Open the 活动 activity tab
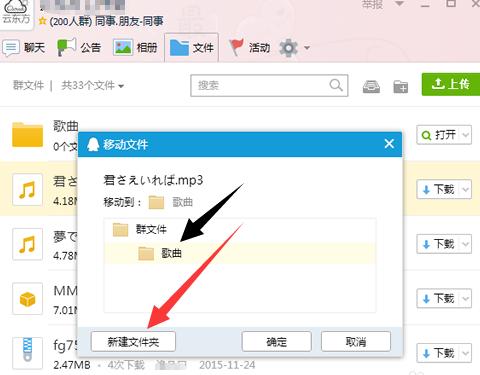The height and width of the screenshot is (375, 480). tap(249, 48)
